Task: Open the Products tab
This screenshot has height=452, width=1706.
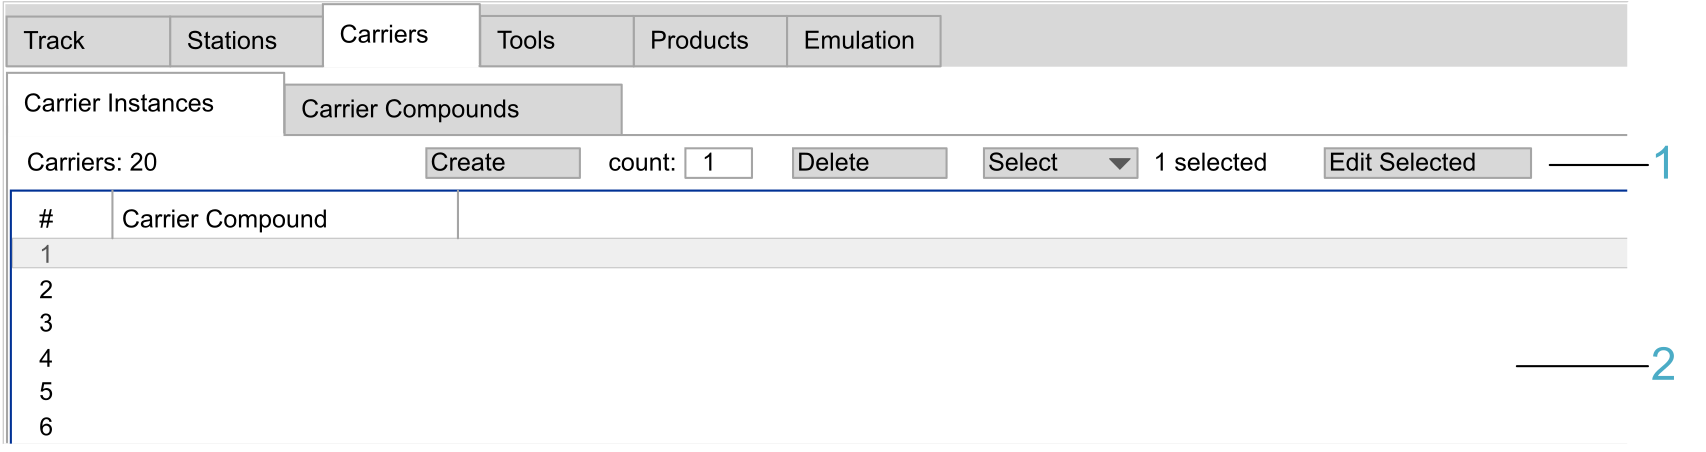Action: 710,41
